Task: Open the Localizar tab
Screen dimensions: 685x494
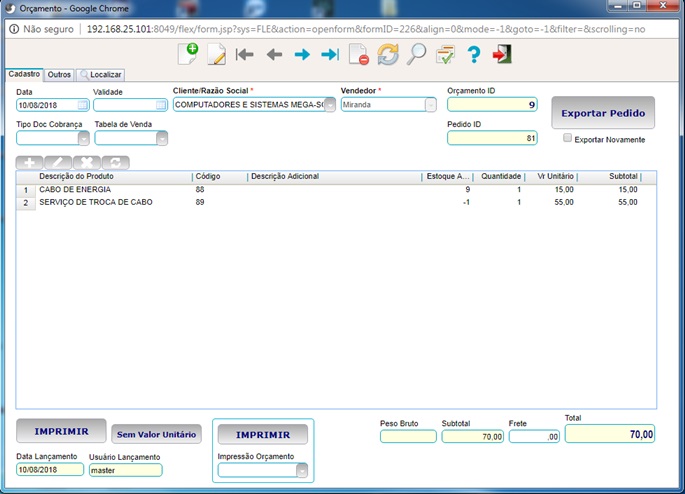Action: coord(101,75)
